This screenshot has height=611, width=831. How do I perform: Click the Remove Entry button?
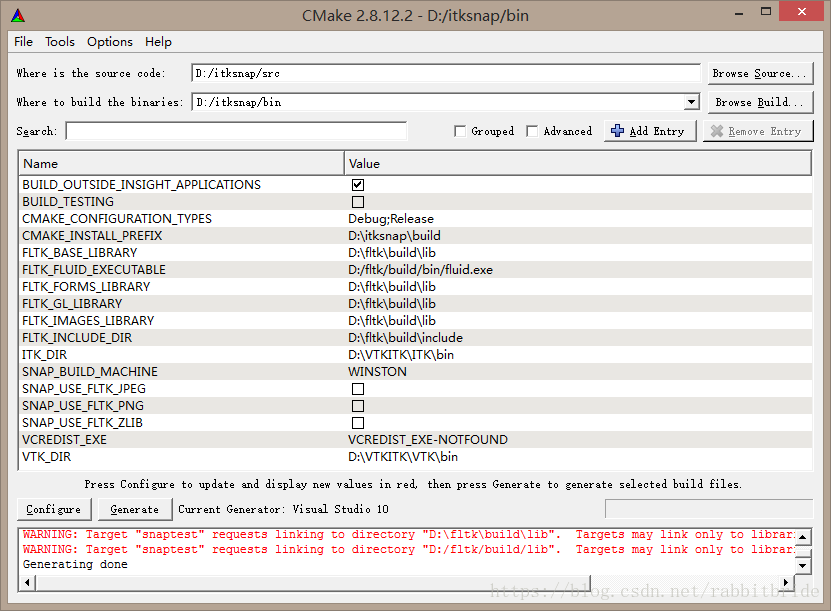click(x=758, y=131)
